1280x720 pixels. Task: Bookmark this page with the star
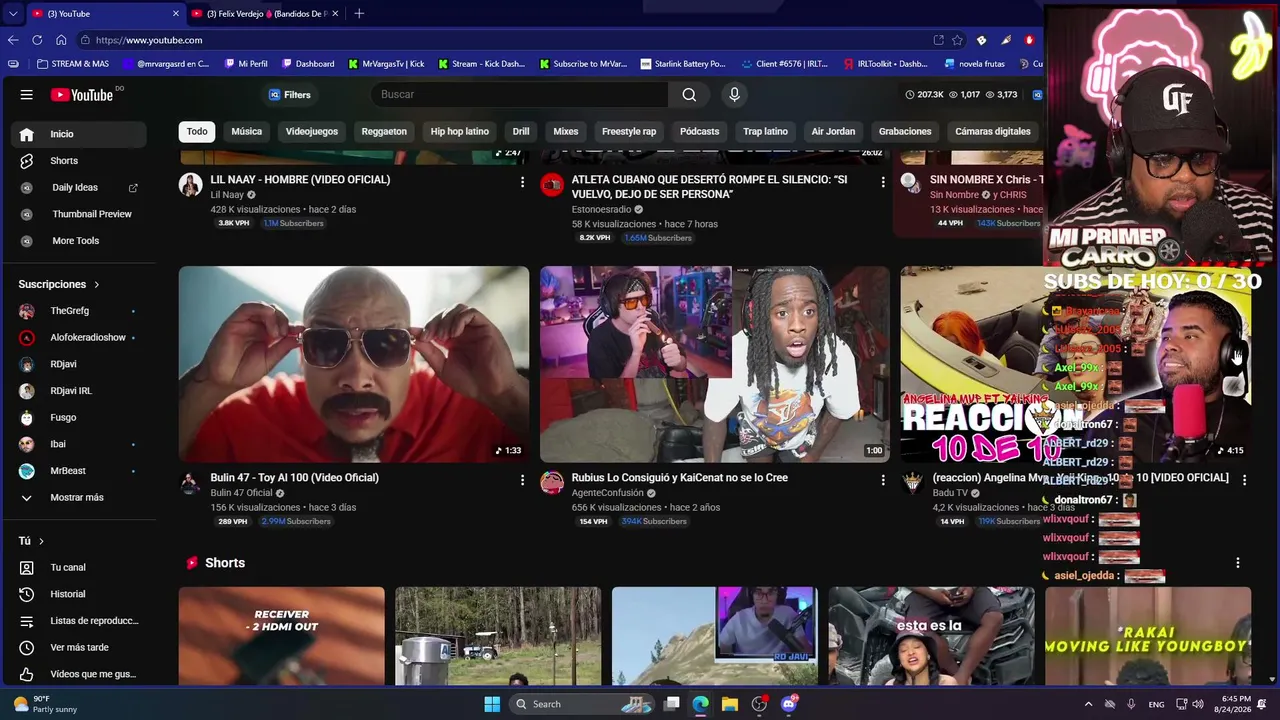[x=957, y=40]
